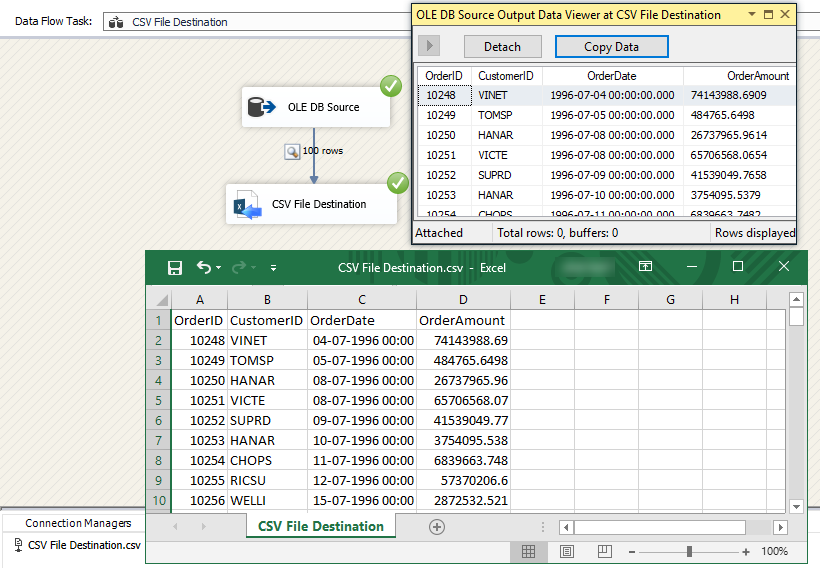Click OrderID column header in data viewer

coord(444,76)
